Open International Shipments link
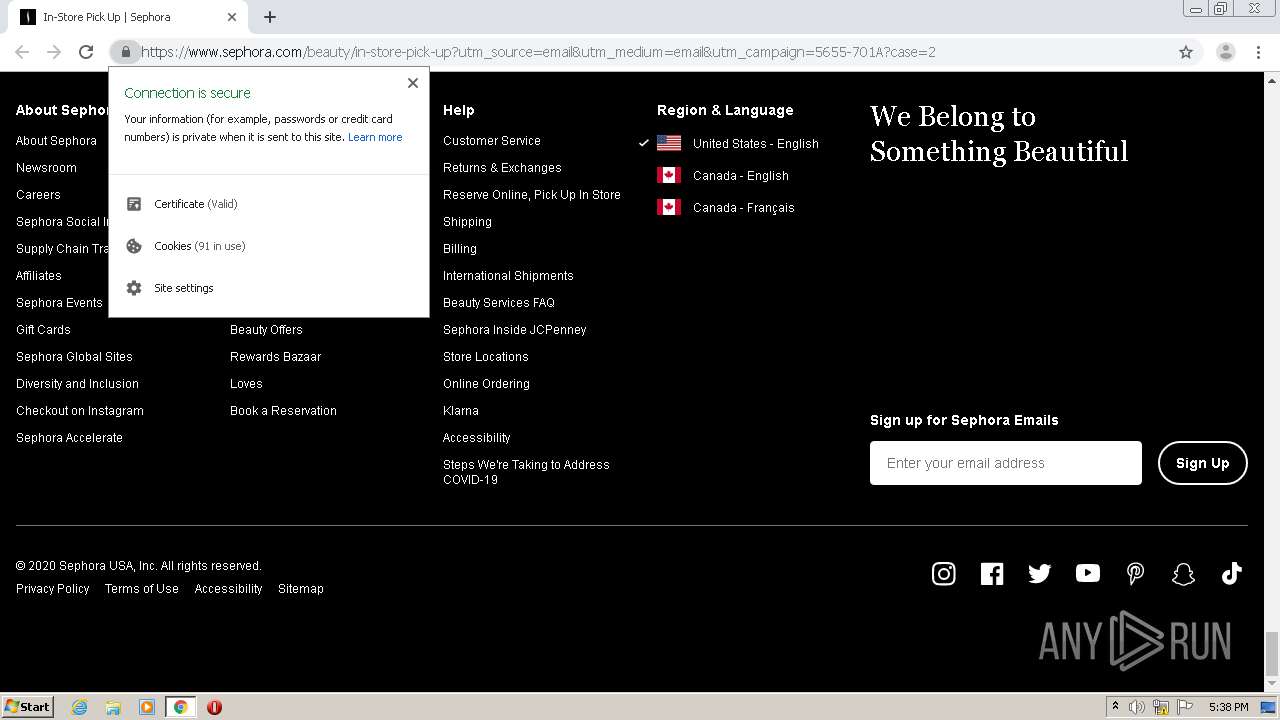Screen dimensions: 1280x720 click(x=508, y=276)
